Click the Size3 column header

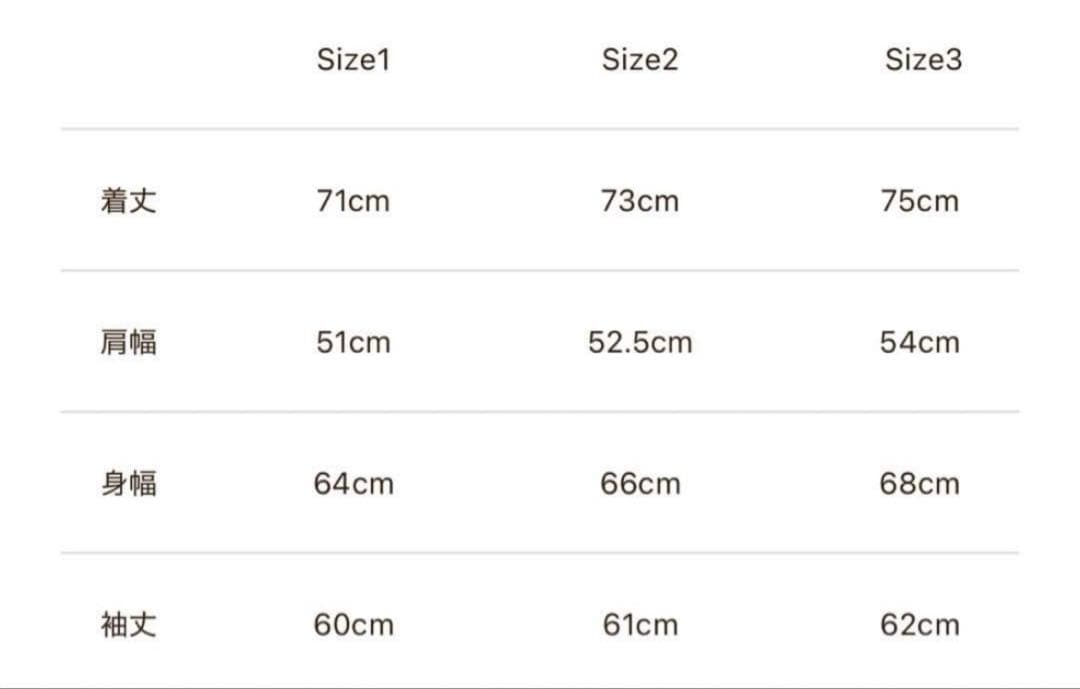coord(923,60)
